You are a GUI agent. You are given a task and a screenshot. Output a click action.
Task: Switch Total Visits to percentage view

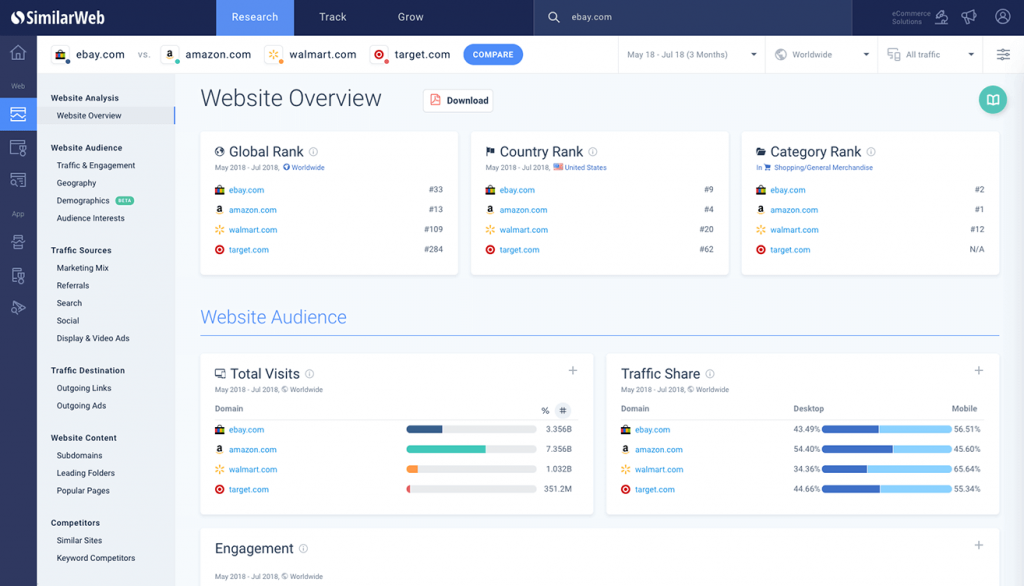(545, 410)
